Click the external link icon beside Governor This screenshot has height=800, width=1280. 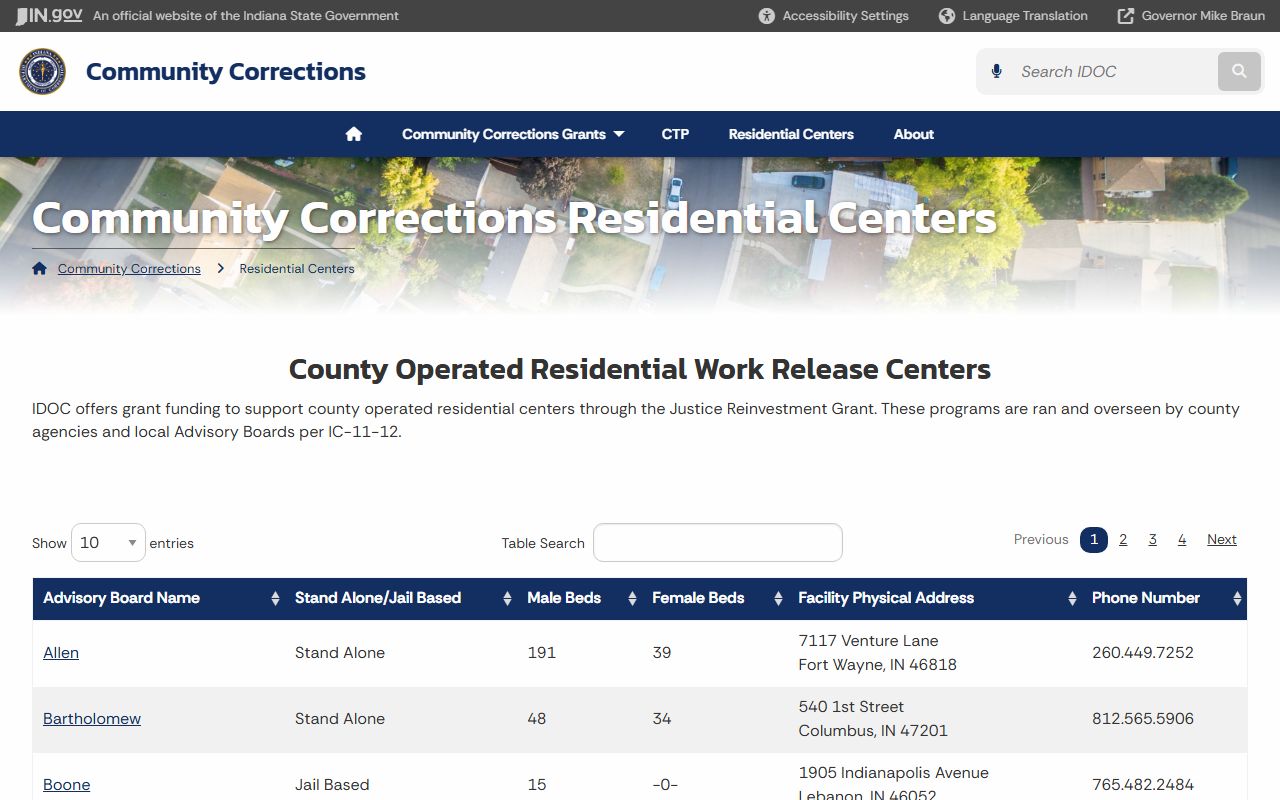[1126, 16]
